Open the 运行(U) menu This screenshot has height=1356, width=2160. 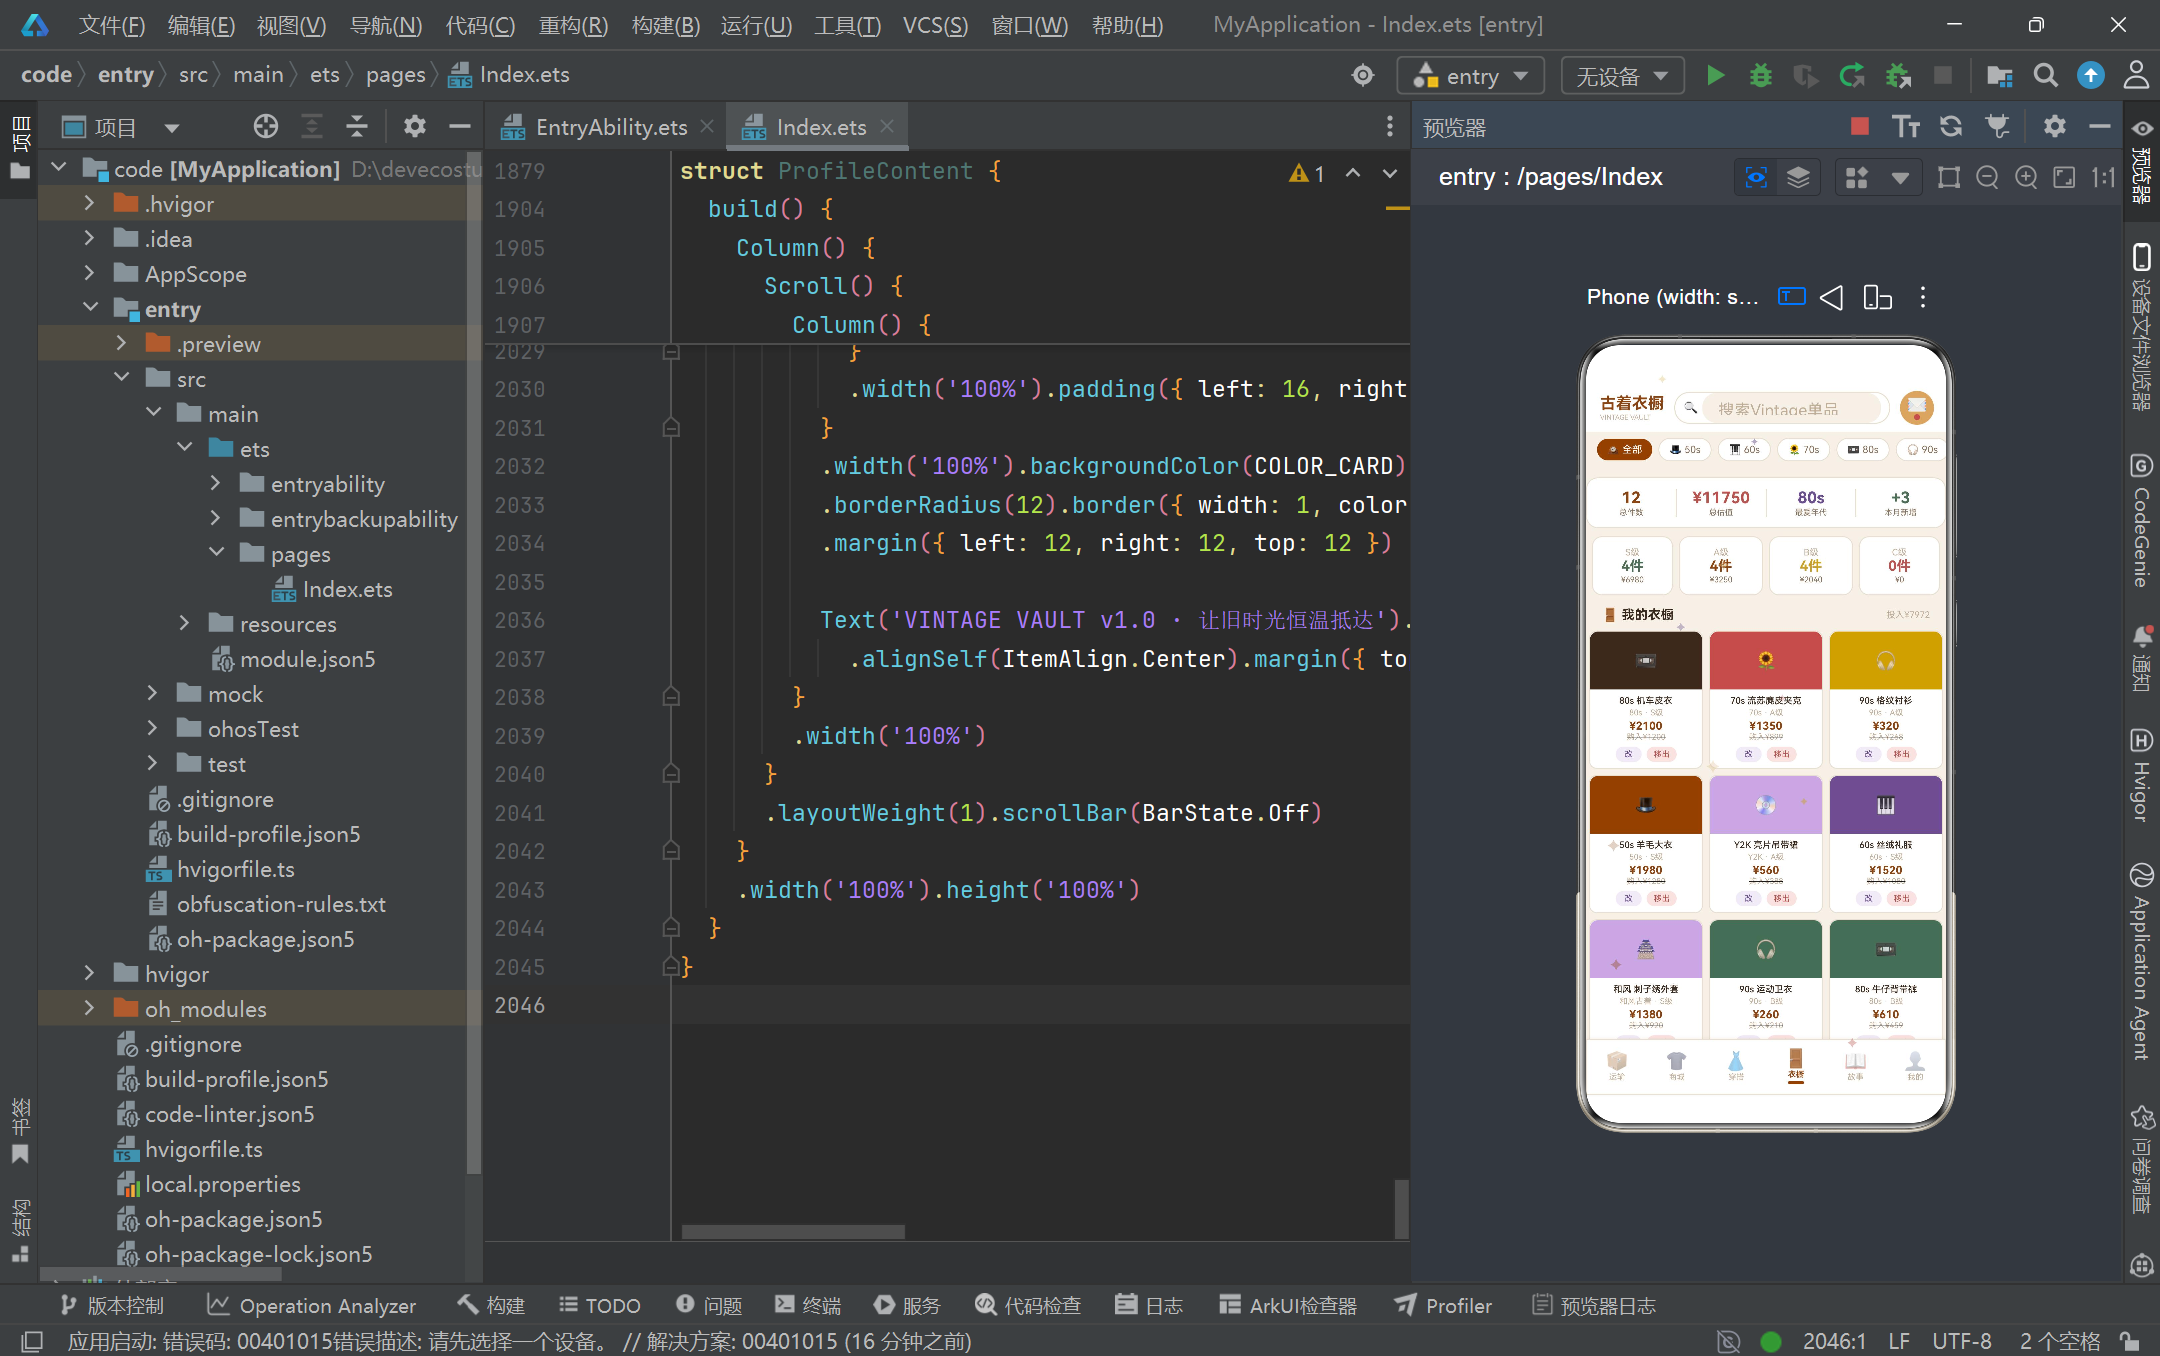pos(756,25)
